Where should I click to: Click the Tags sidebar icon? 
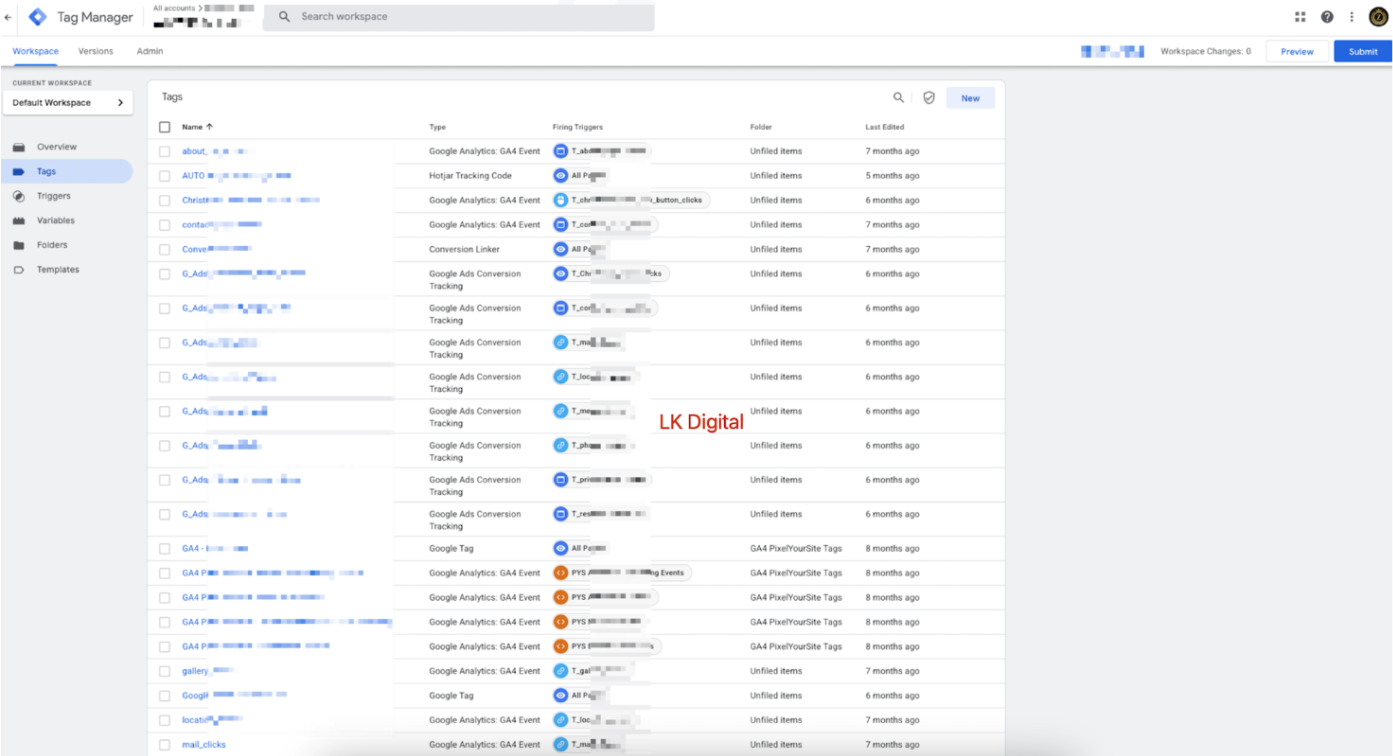coord(19,172)
